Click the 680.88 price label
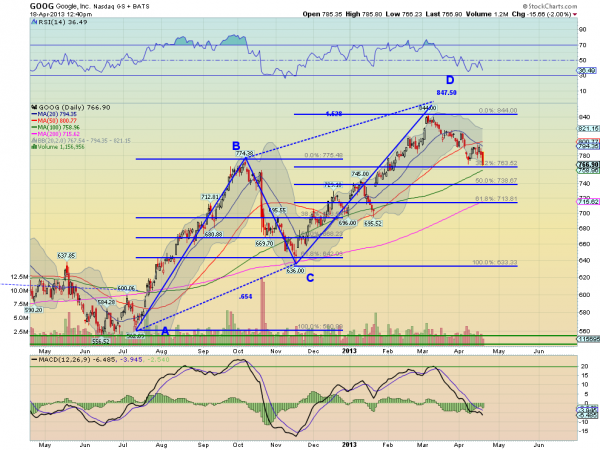The width and height of the screenshot is (600, 450). click(x=214, y=234)
